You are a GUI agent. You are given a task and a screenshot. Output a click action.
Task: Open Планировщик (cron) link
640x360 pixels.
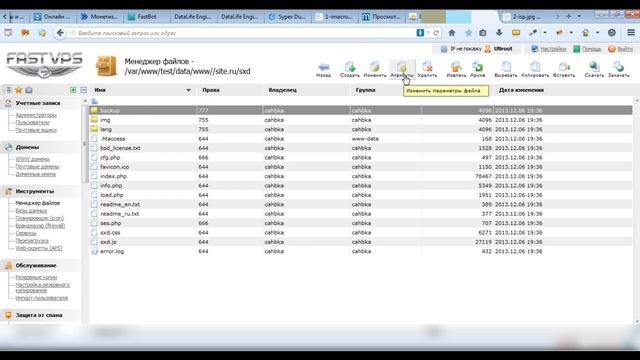pos(40,218)
